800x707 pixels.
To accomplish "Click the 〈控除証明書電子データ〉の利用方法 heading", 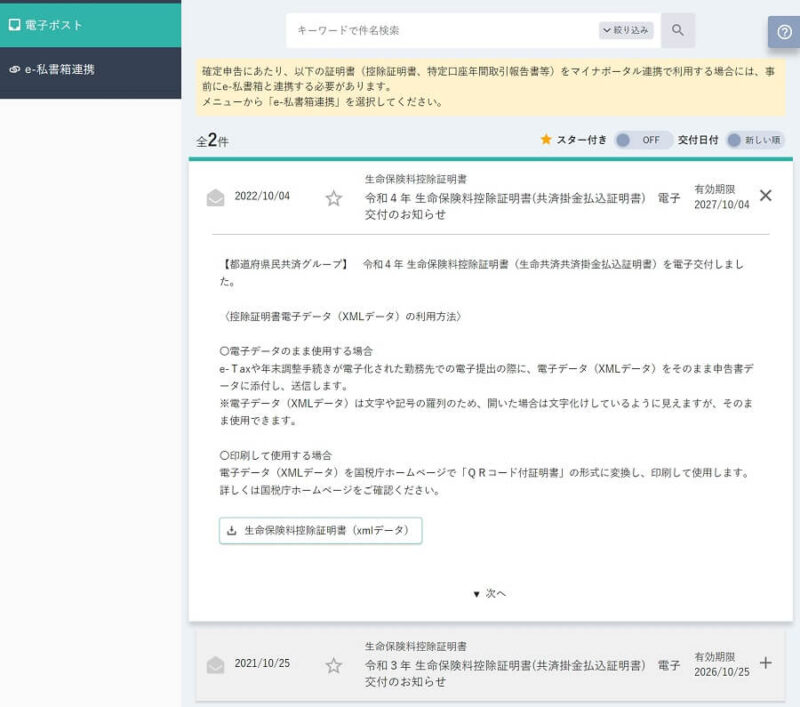I will click(x=342, y=316).
